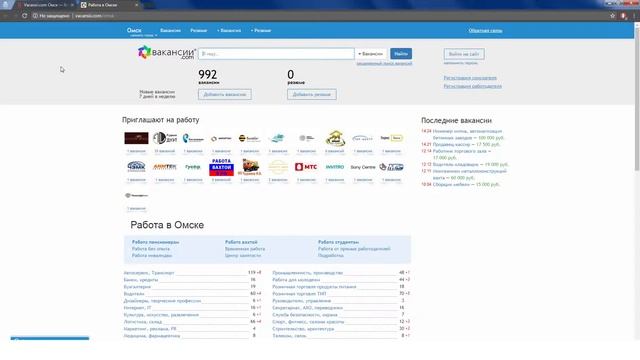Select + Резюме in the top menu
Image resolution: width=640 pixels, height=360 pixels.
point(261,31)
